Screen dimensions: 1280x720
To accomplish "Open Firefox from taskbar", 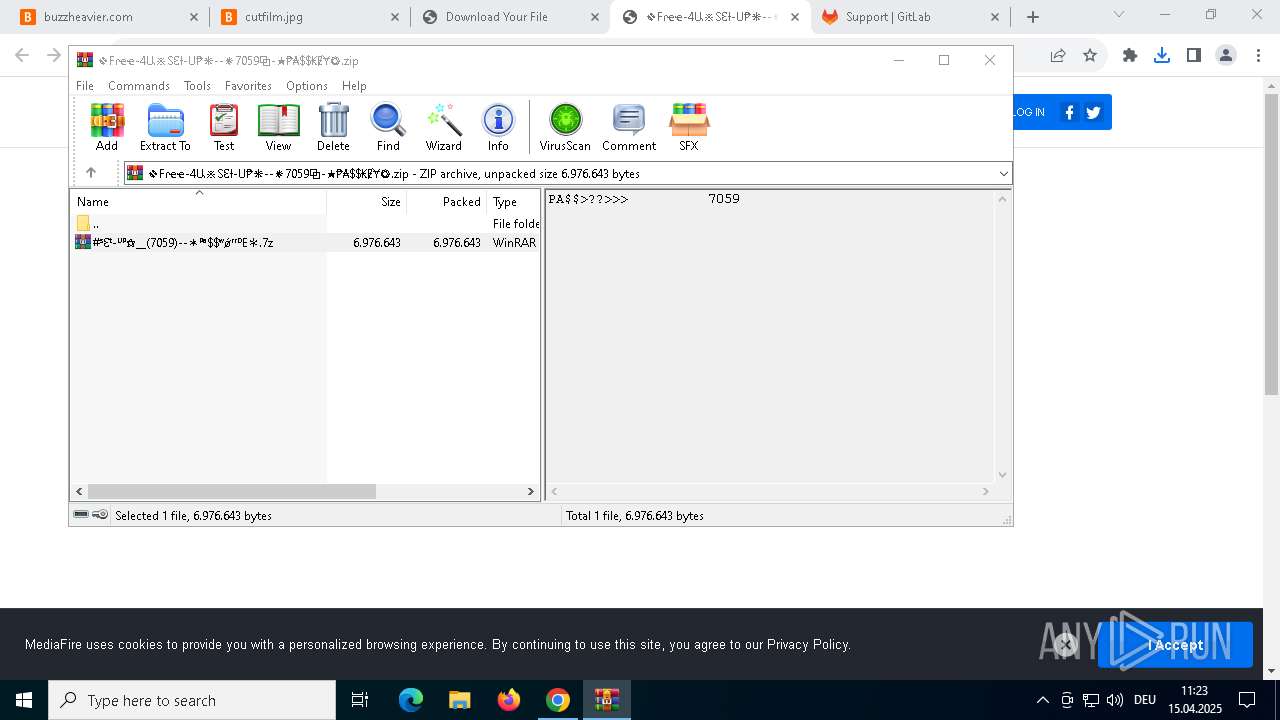I will pos(509,700).
